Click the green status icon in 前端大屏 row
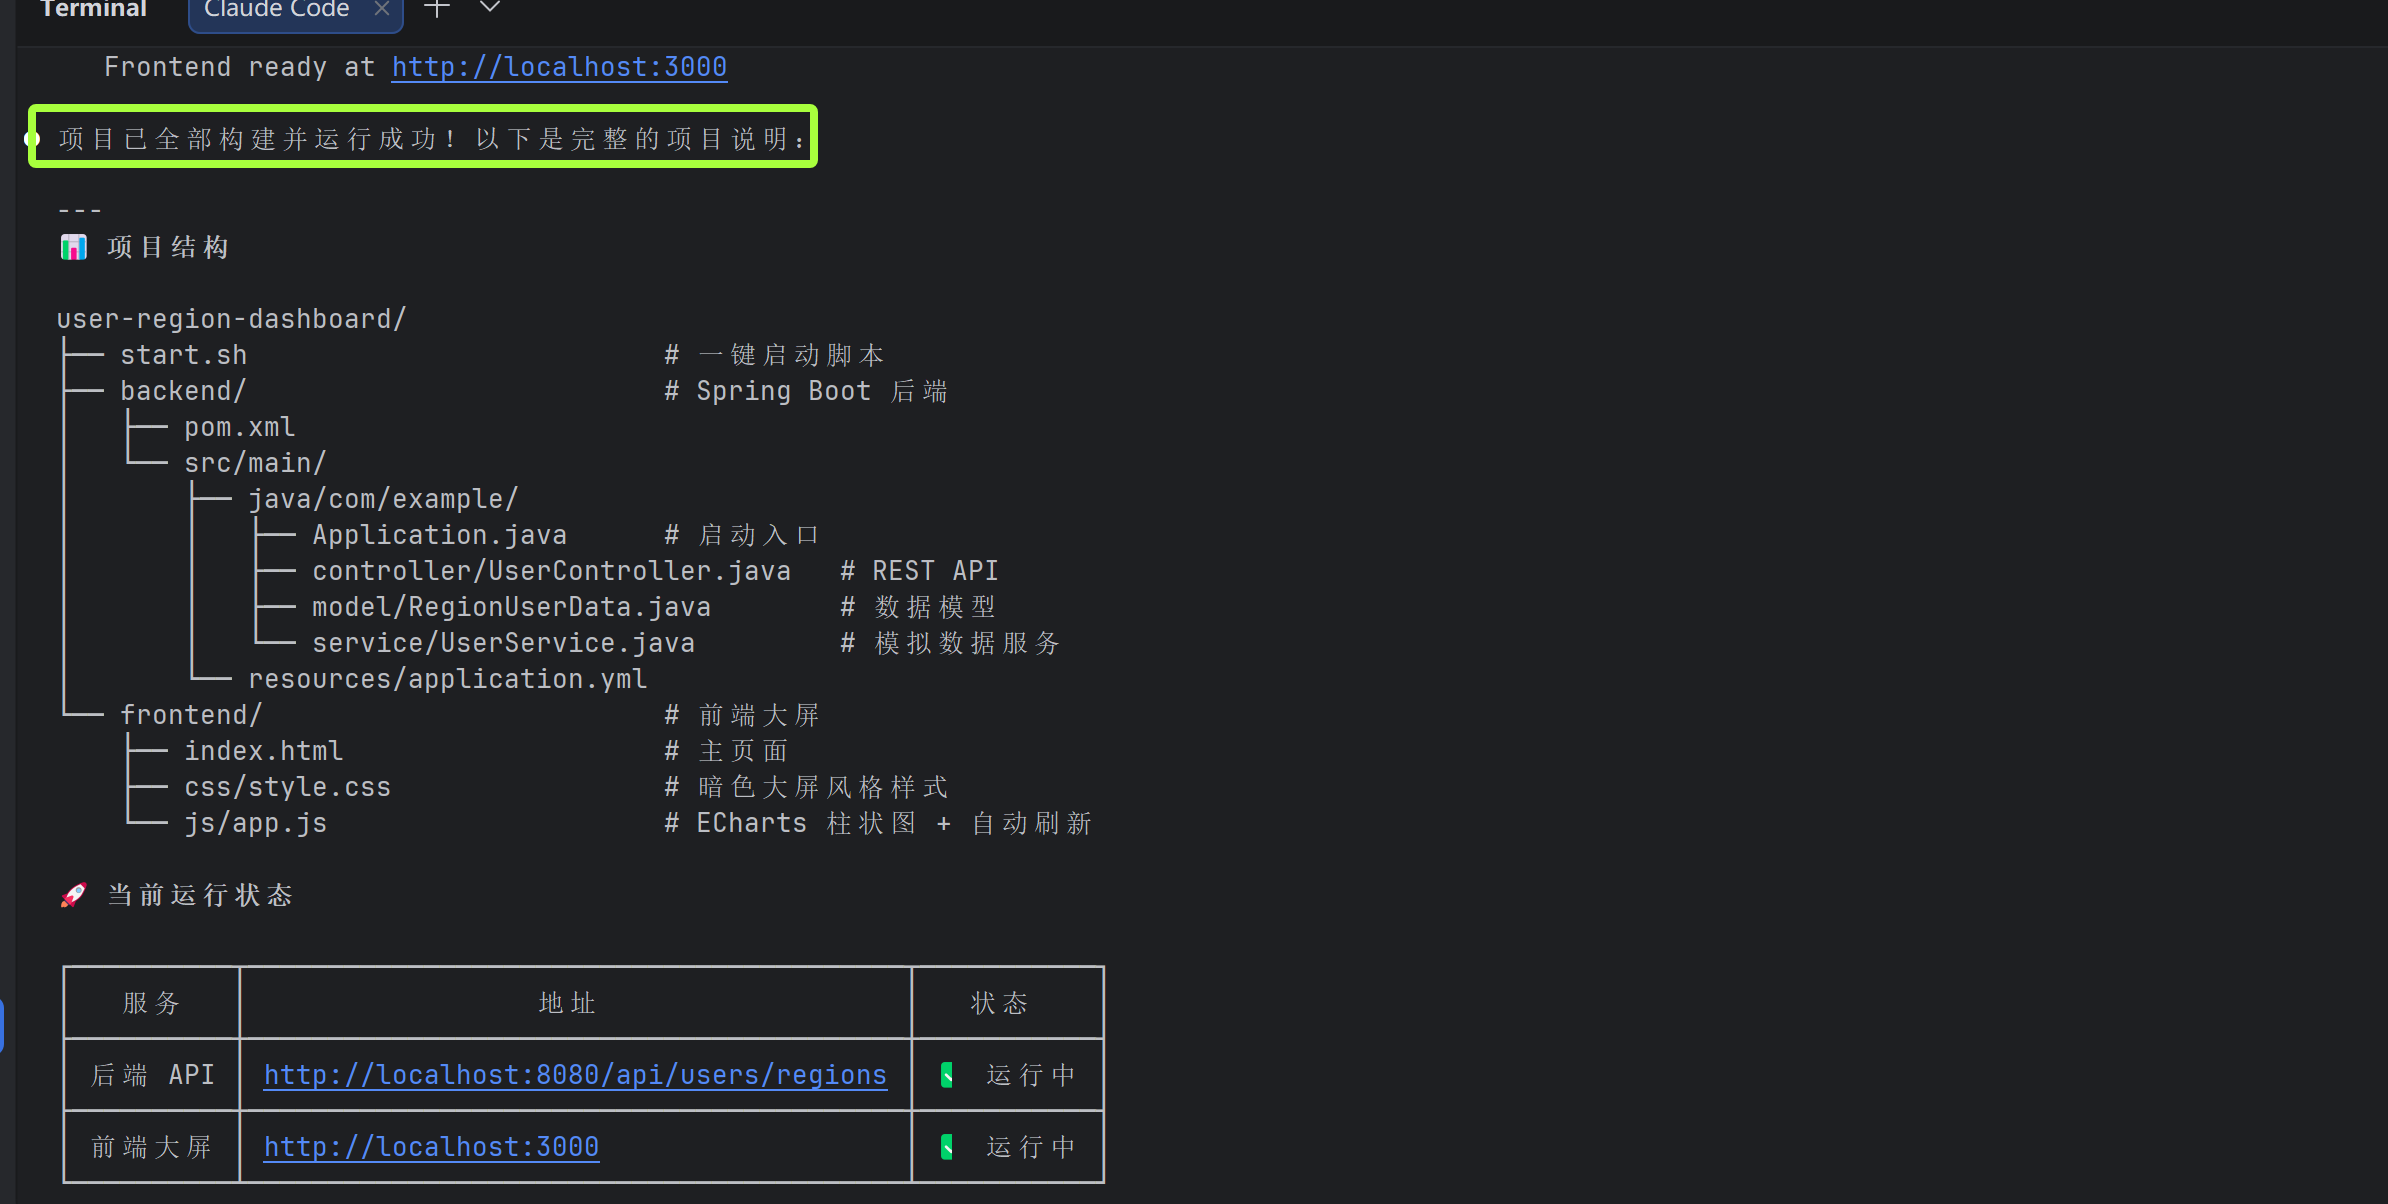The width and height of the screenshot is (2388, 1204). pos(947,1147)
